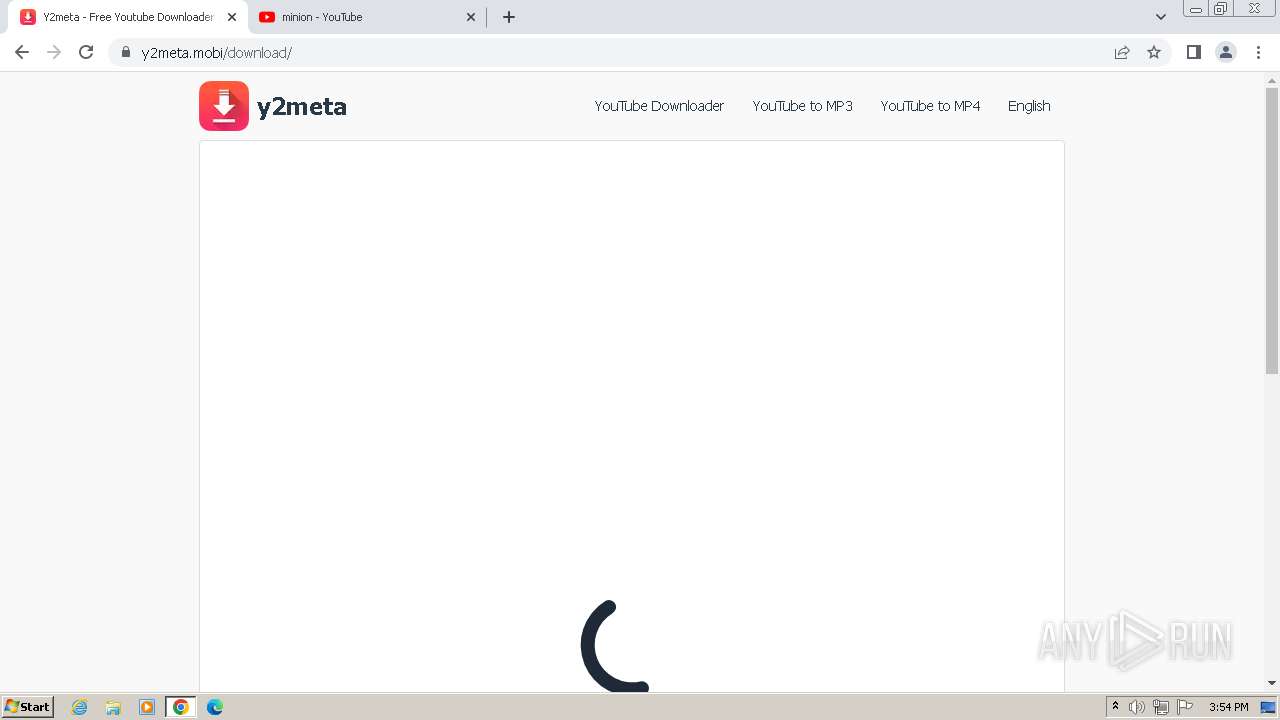Switch to the minion - YouTube tab
Image resolution: width=1280 pixels, height=720 pixels.
pos(366,17)
